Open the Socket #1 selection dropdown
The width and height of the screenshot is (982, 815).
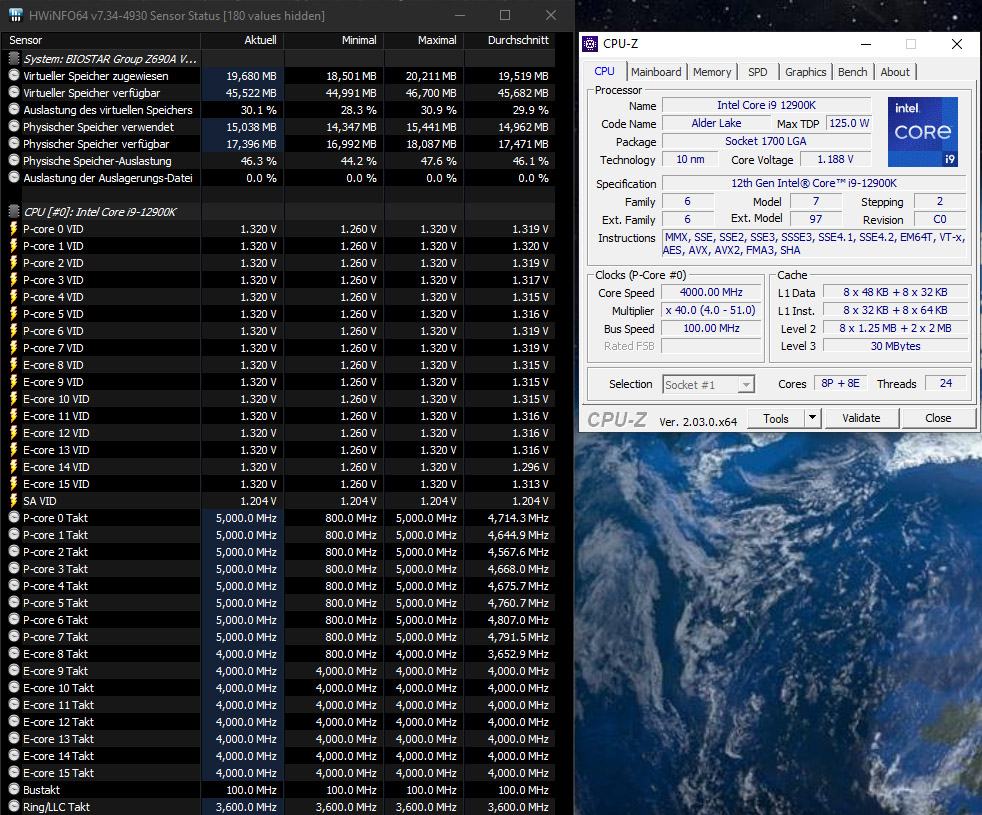(x=708, y=385)
